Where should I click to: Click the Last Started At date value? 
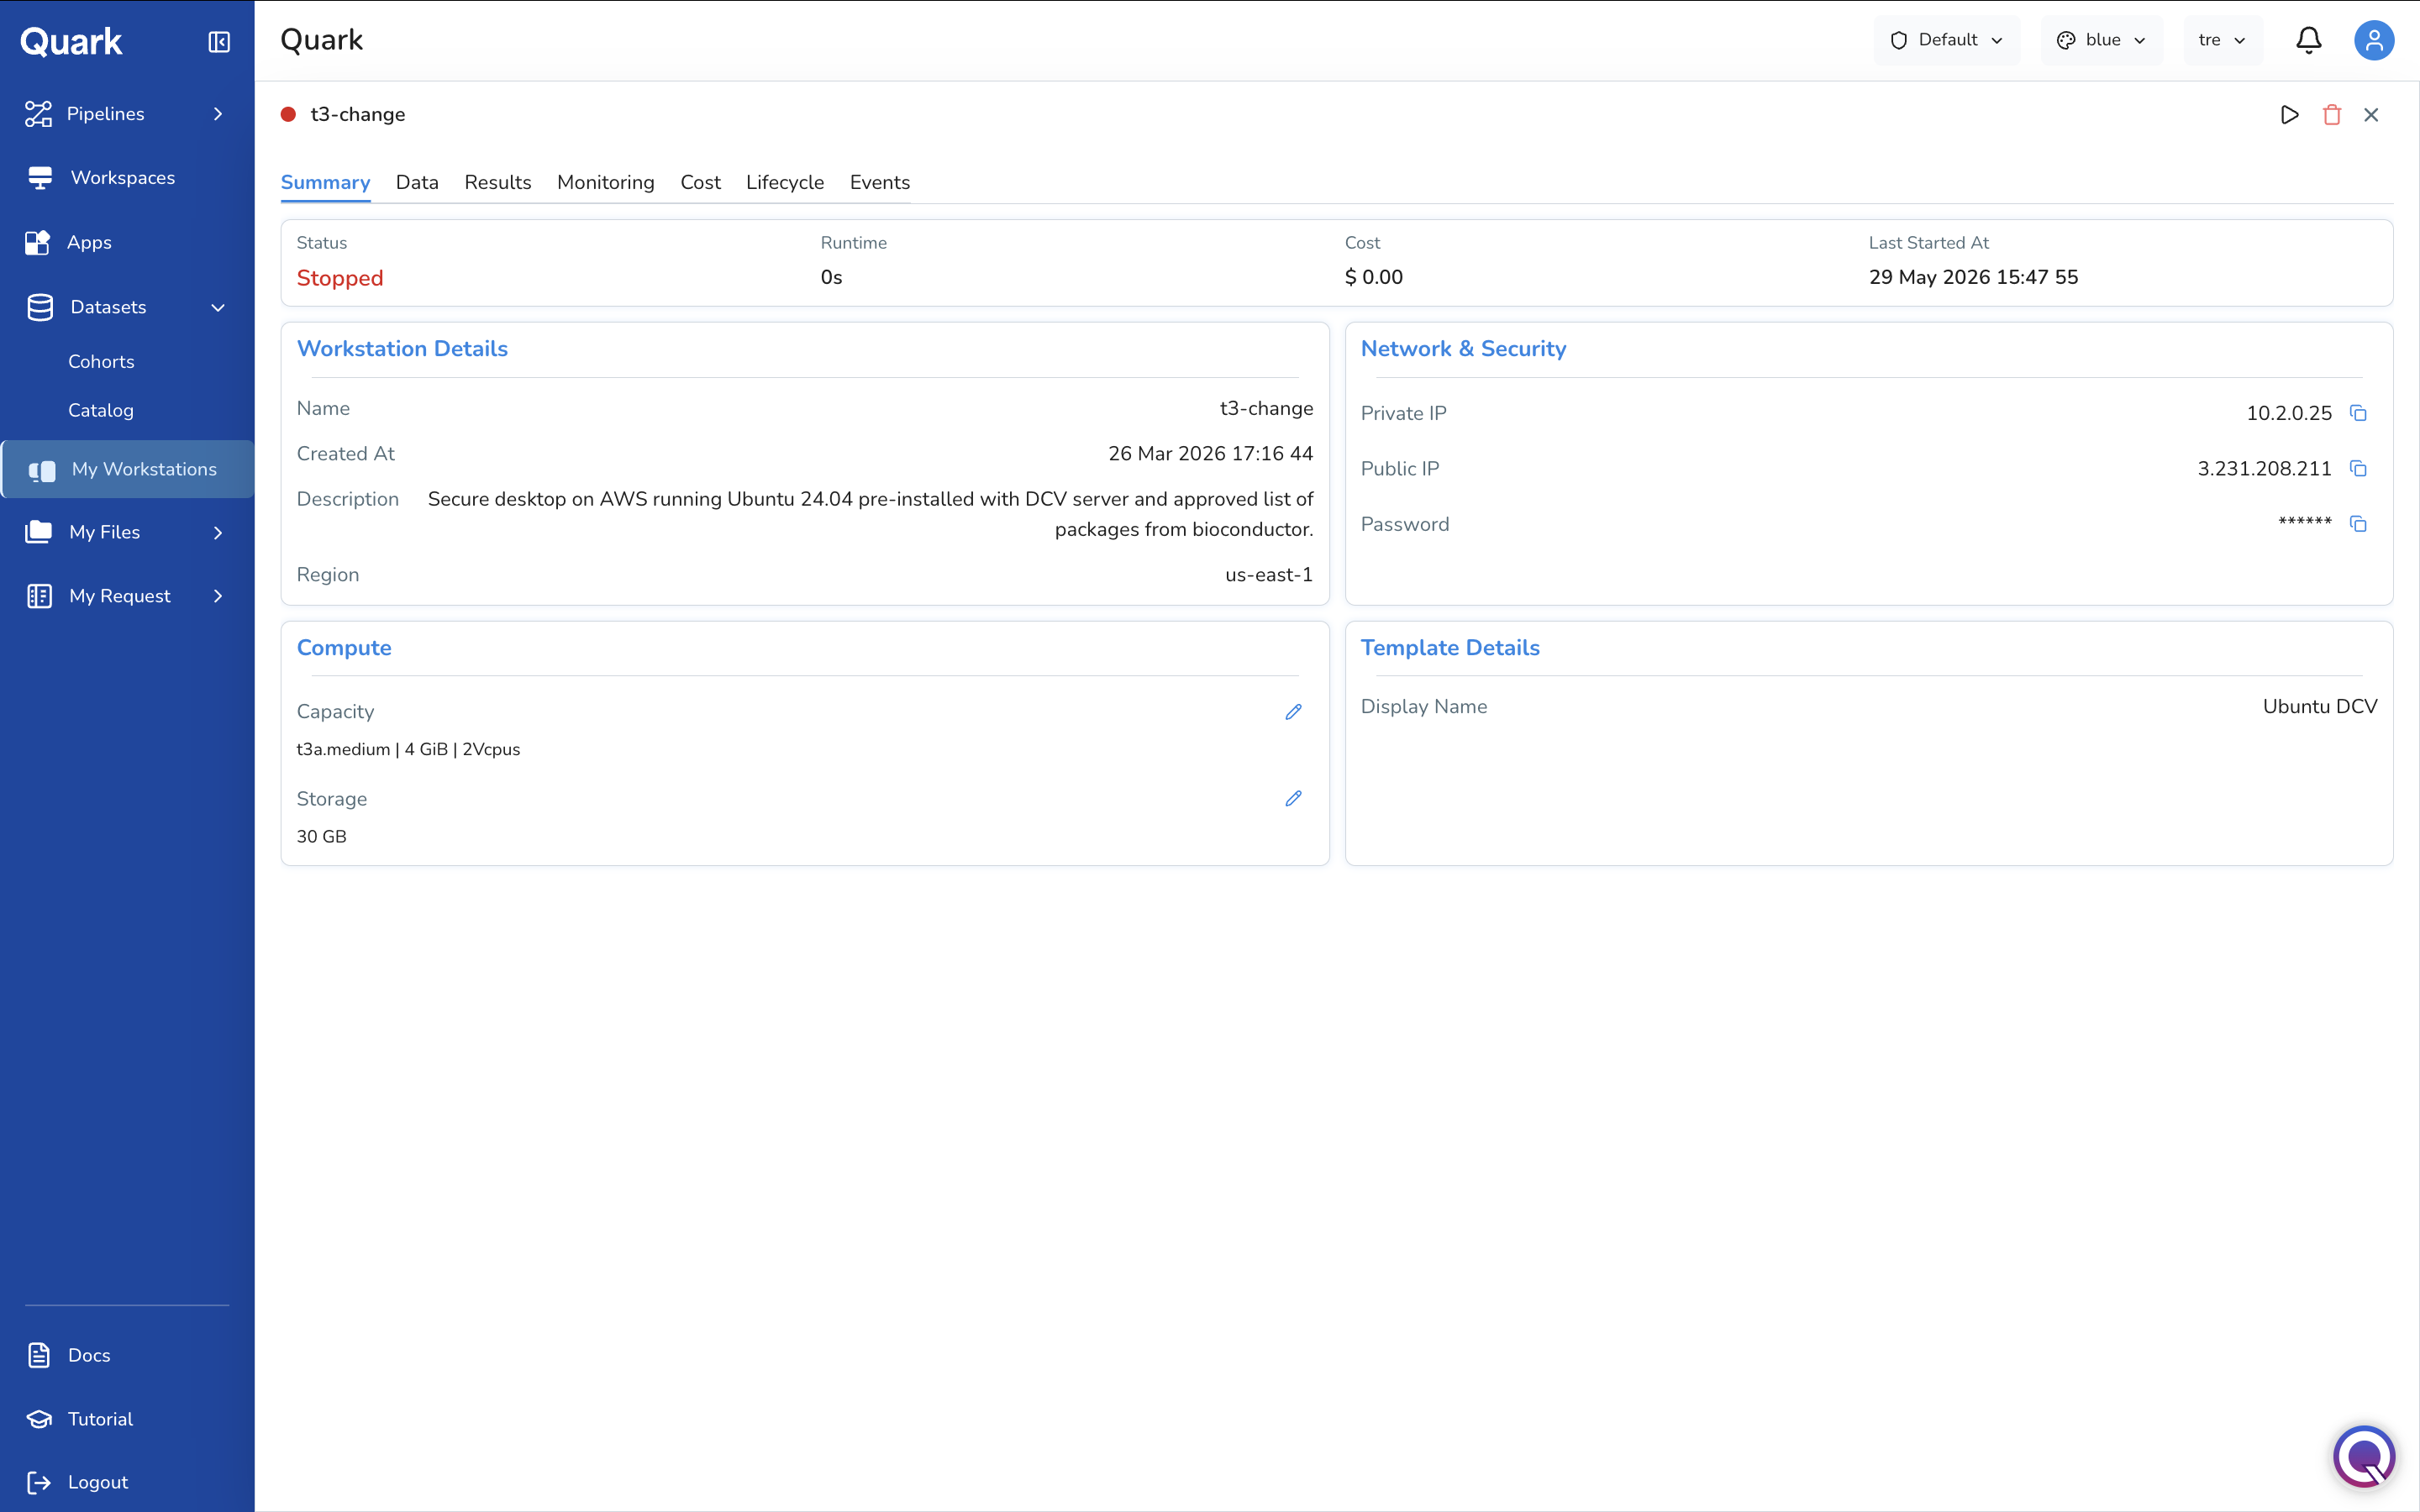click(x=1973, y=277)
